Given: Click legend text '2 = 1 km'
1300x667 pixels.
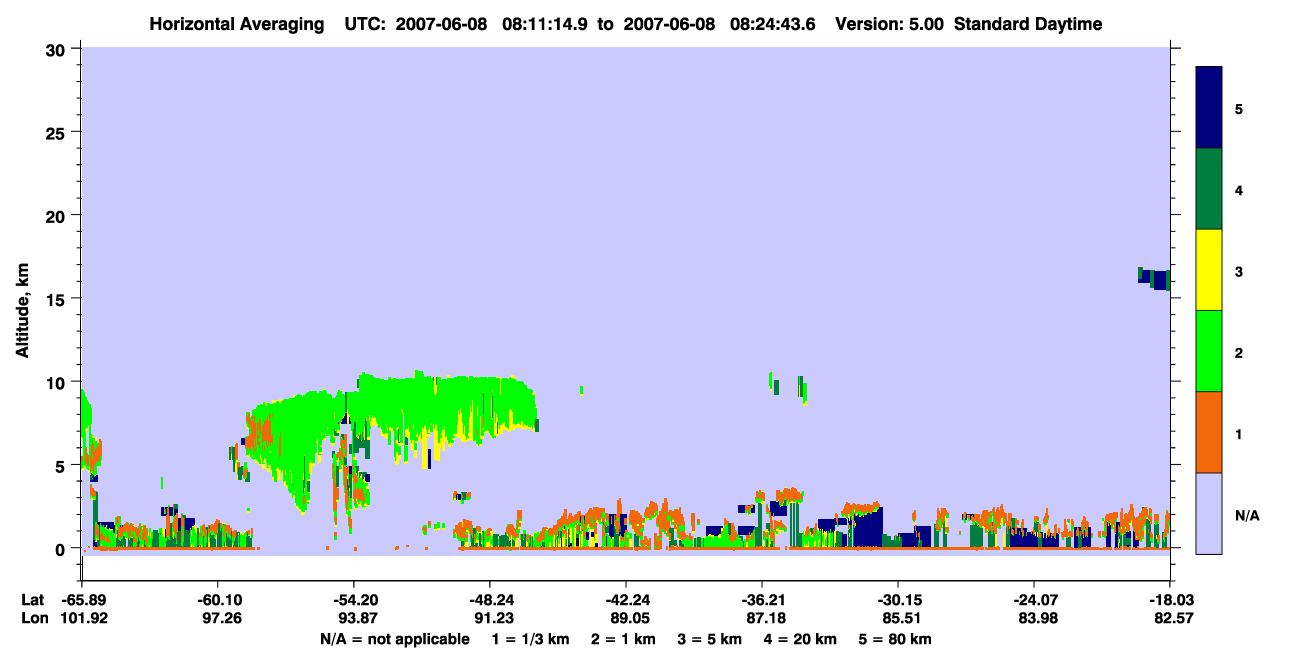Looking at the screenshot, I should [625, 639].
